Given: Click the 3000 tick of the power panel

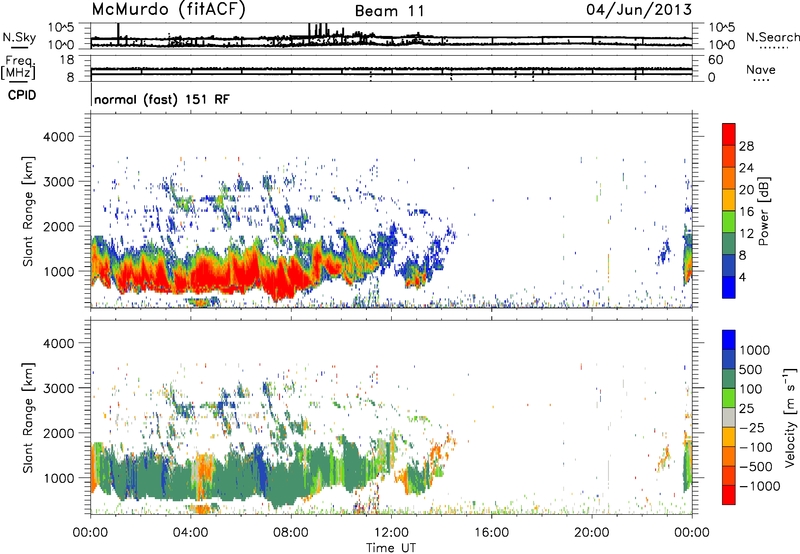Looking at the screenshot, I should coord(59,182).
